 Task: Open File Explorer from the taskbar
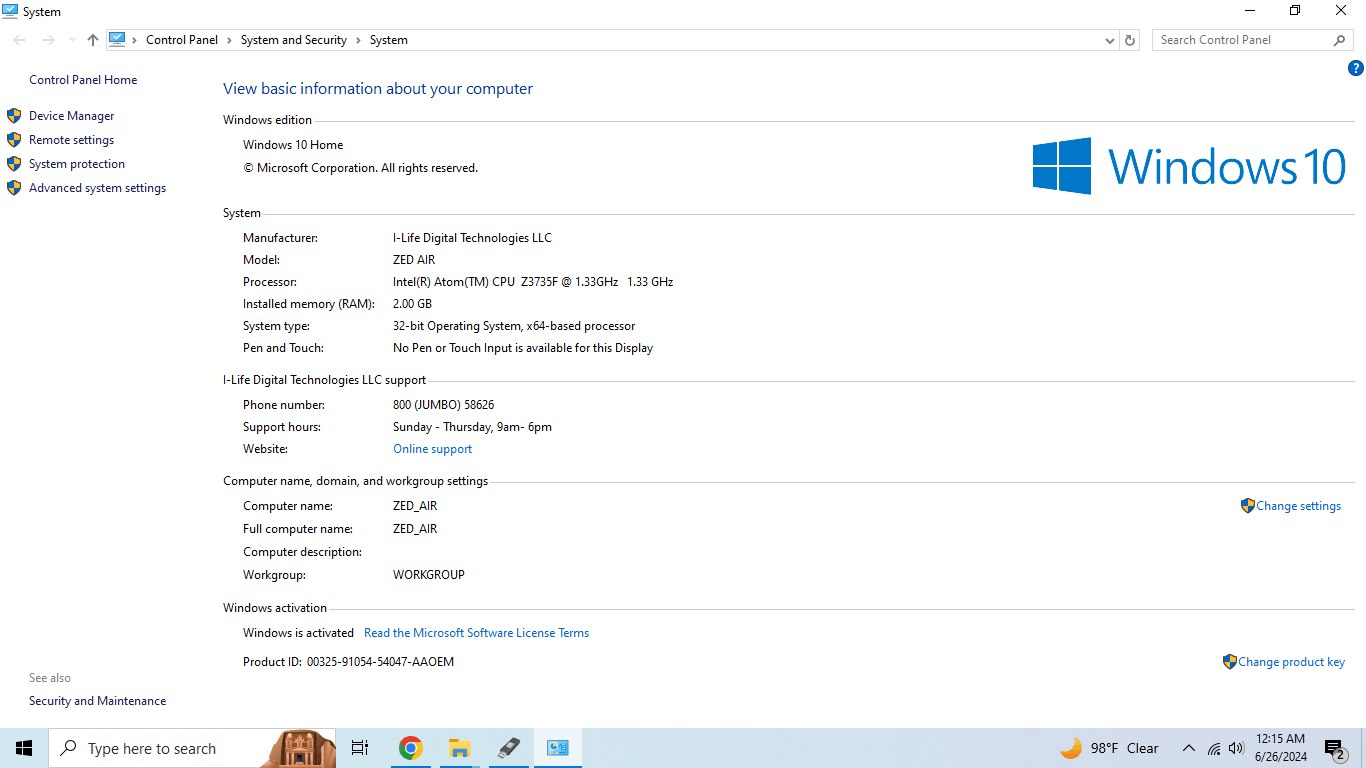459,748
